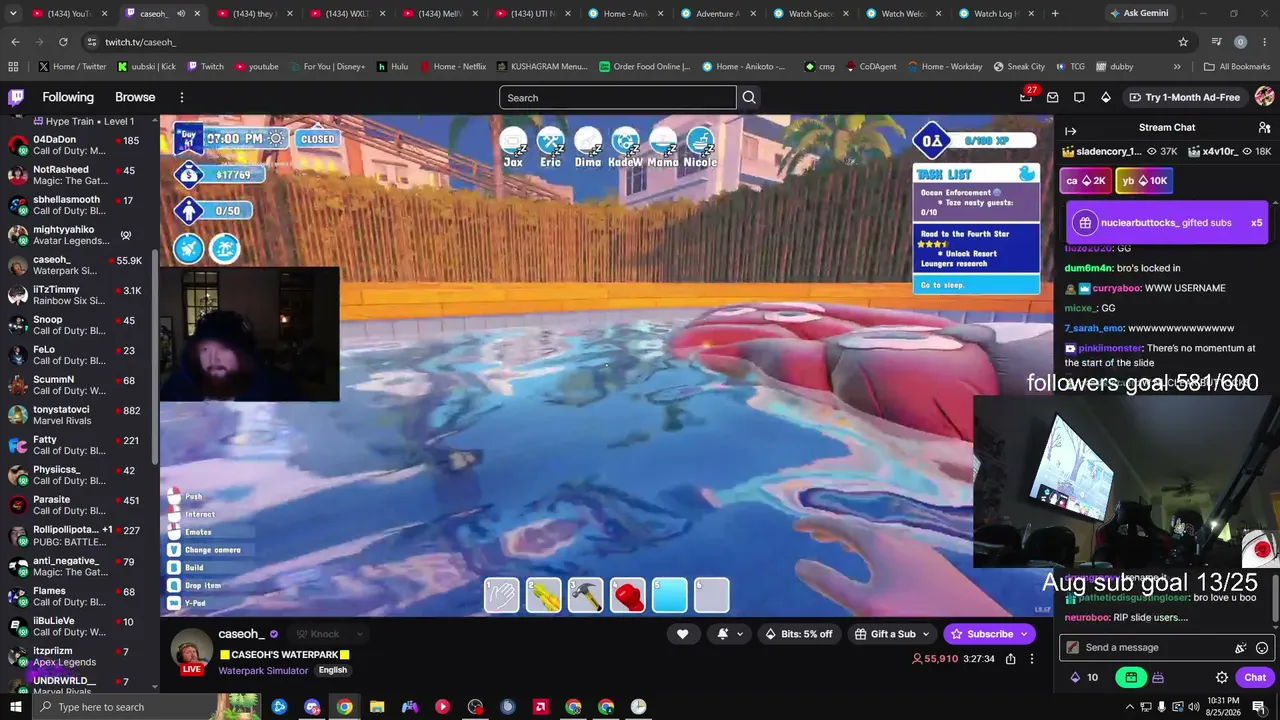Show the hidden bookmarks overflow chevron
This screenshot has width=1280, height=720.
coord(1177,67)
